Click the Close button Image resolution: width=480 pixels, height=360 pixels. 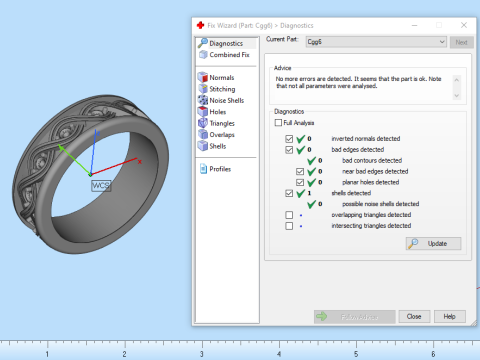pos(414,316)
